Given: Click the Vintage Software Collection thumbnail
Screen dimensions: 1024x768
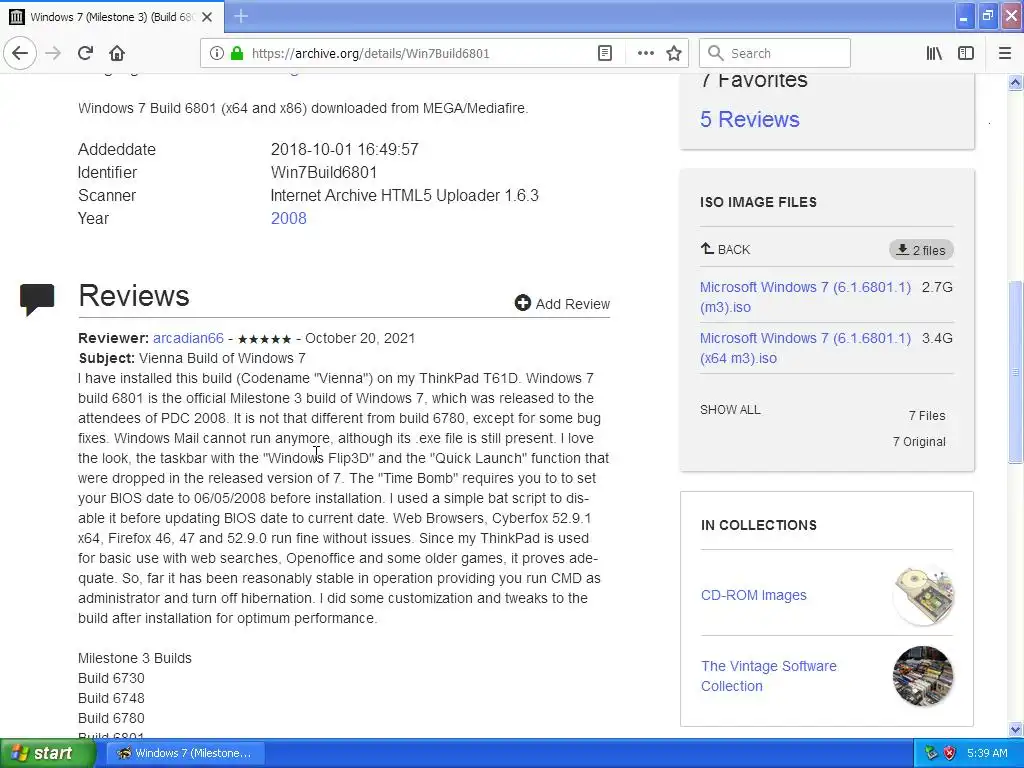Looking at the screenshot, I should 923,676.
